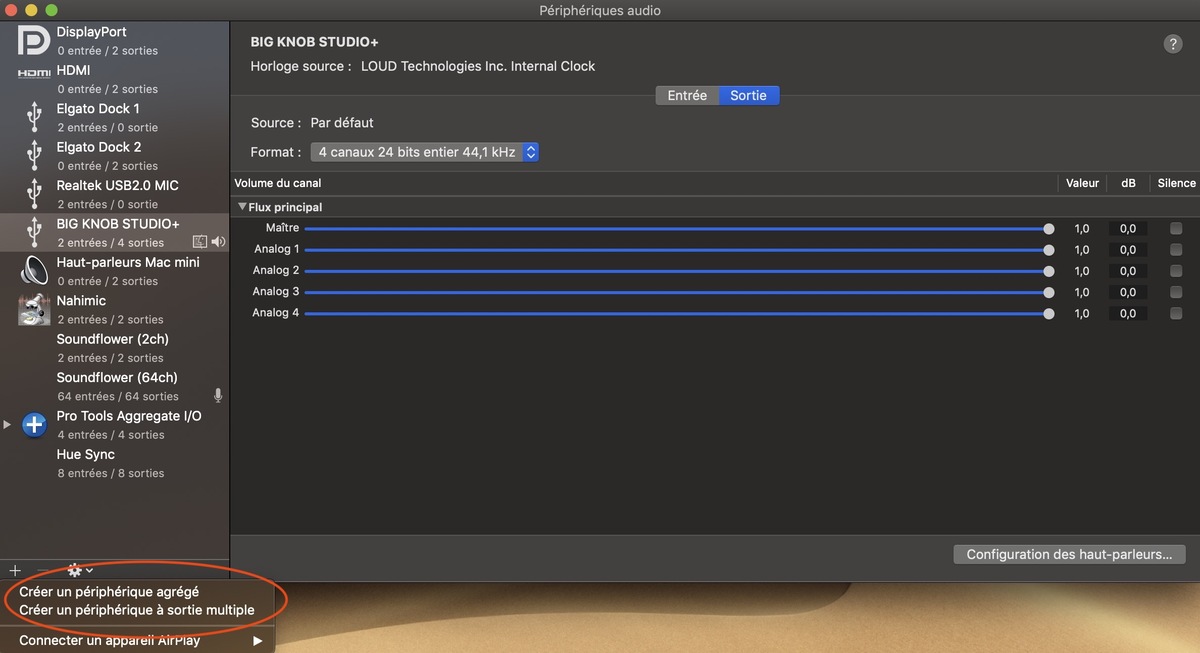Viewport: 1200px width, 653px height.
Task: Open the Format dropdown 4 canaux 24 bits
Action: (424, 152)
